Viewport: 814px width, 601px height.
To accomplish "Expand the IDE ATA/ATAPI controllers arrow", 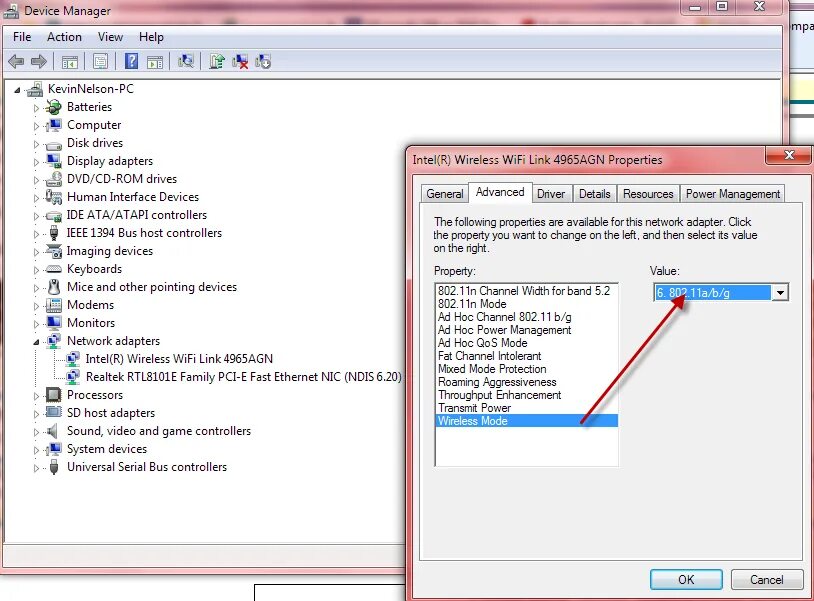I will (36, 216).
